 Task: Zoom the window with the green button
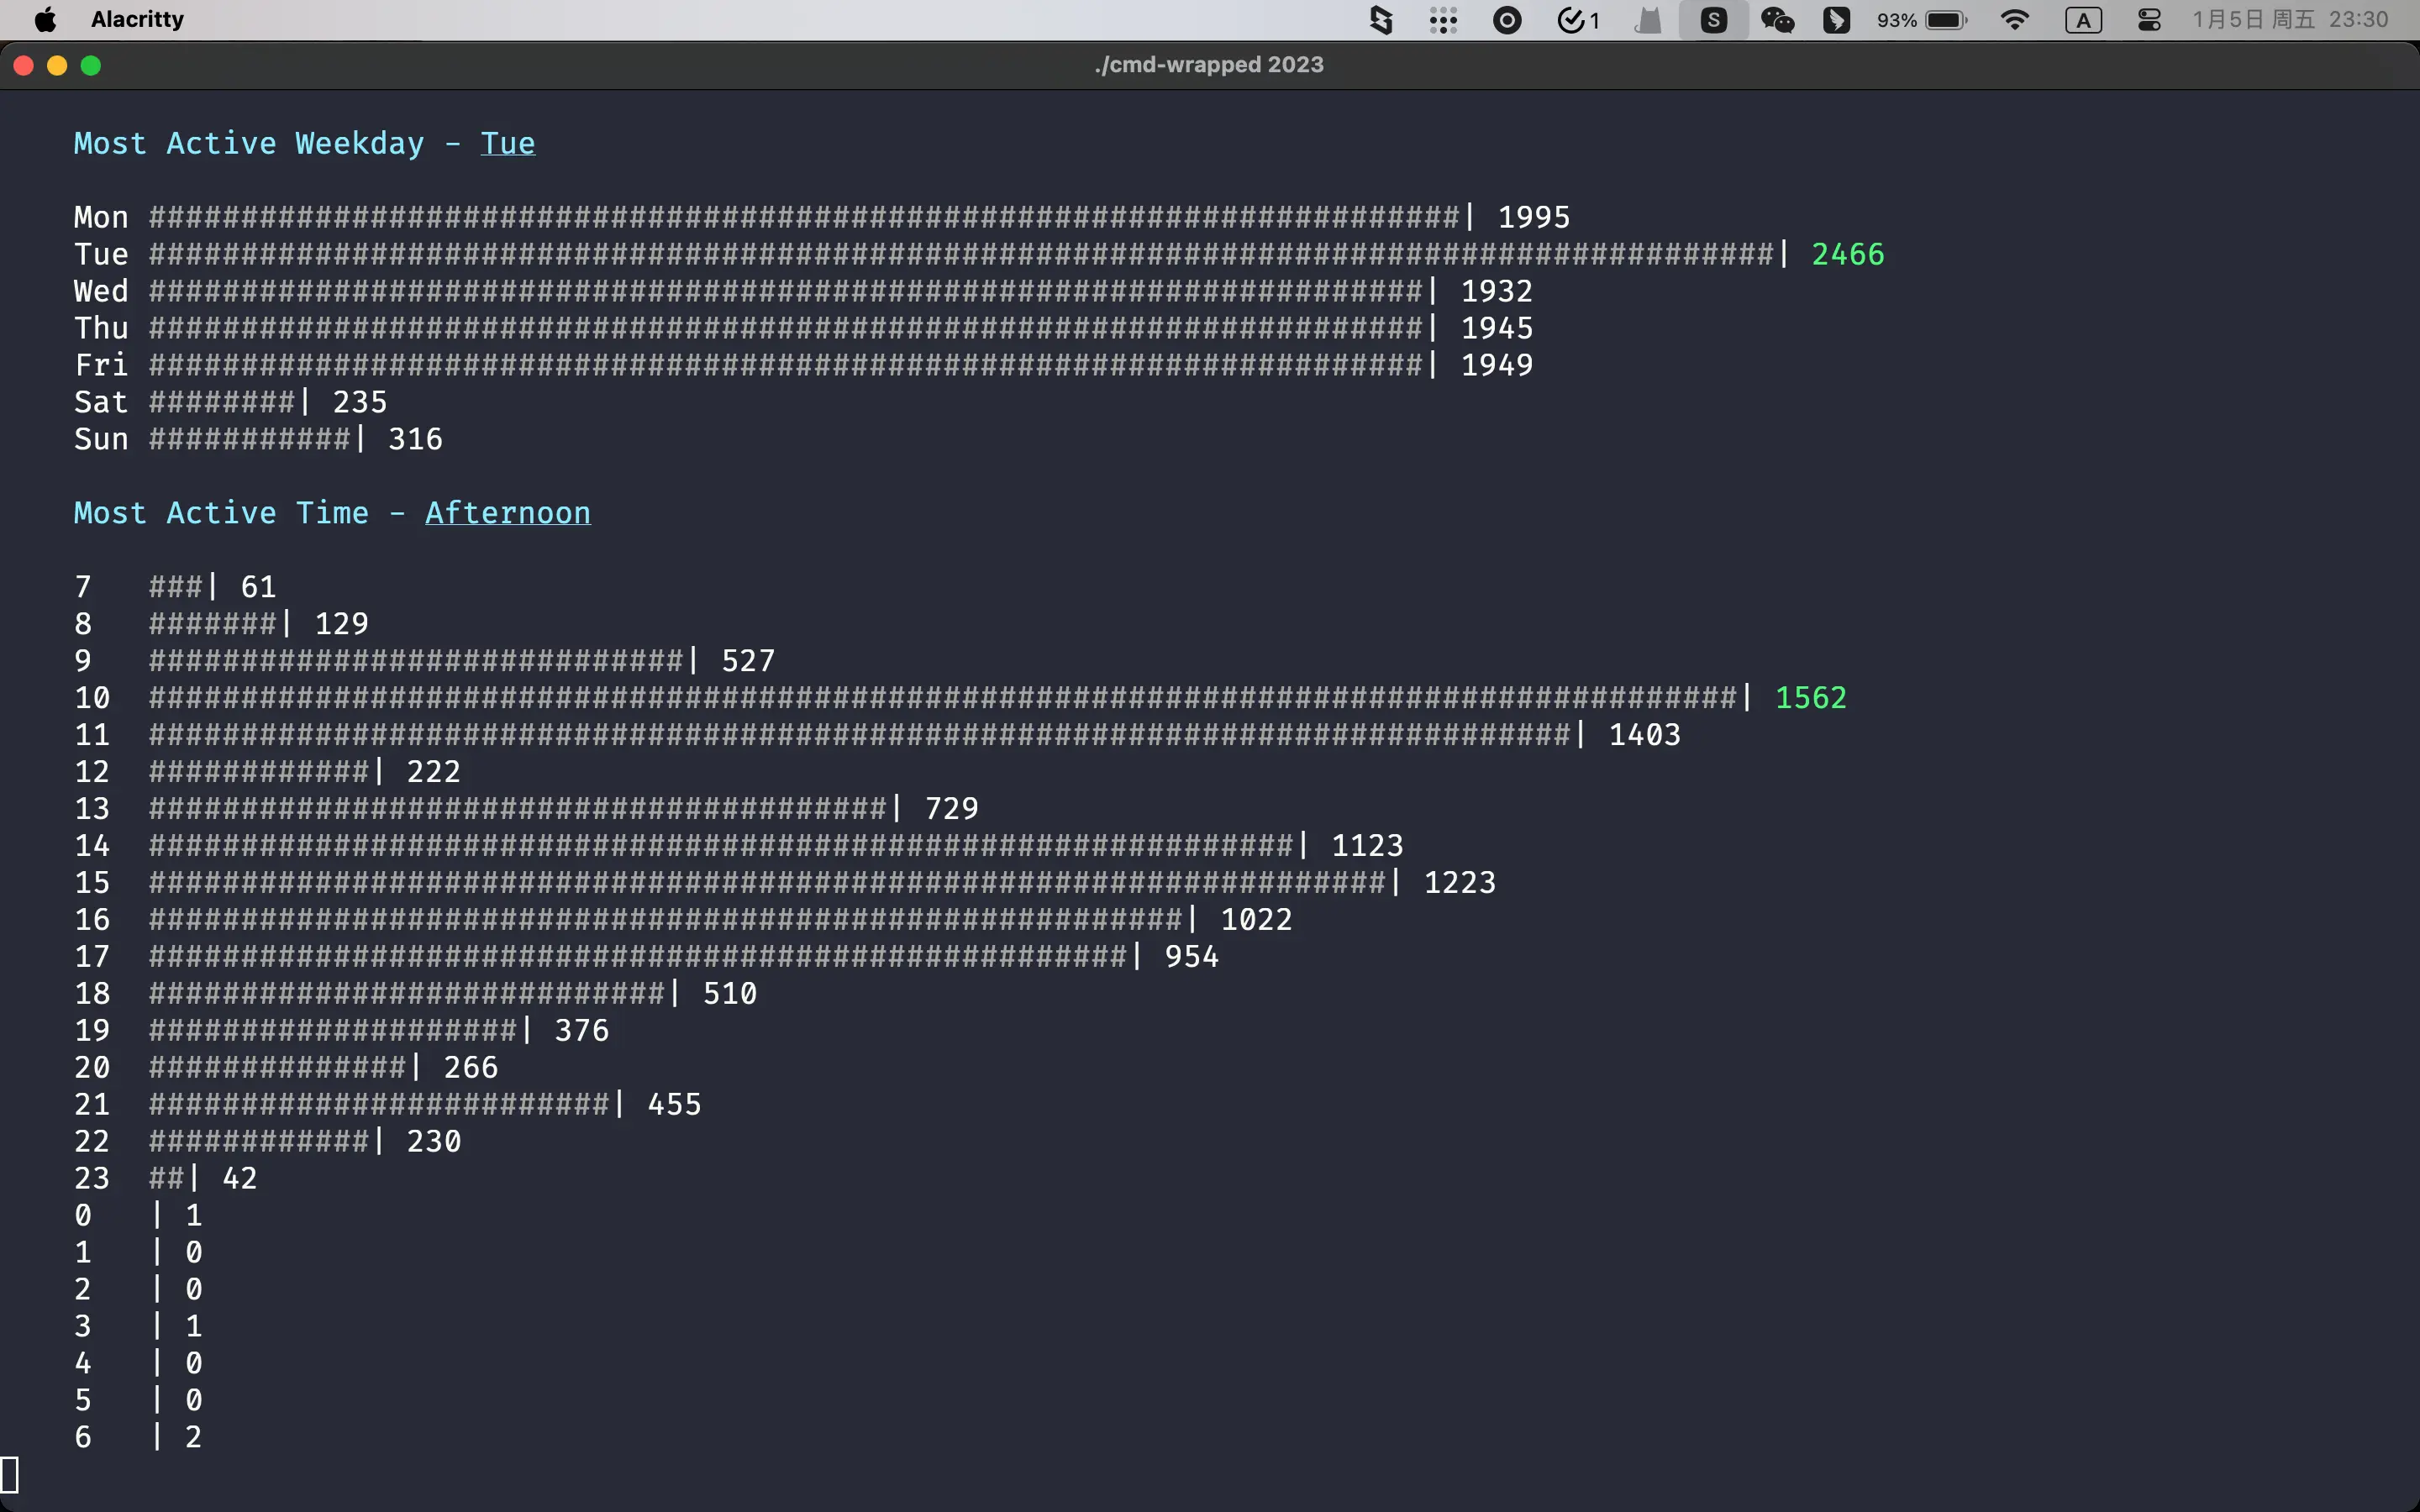click(x=91, y=65)
